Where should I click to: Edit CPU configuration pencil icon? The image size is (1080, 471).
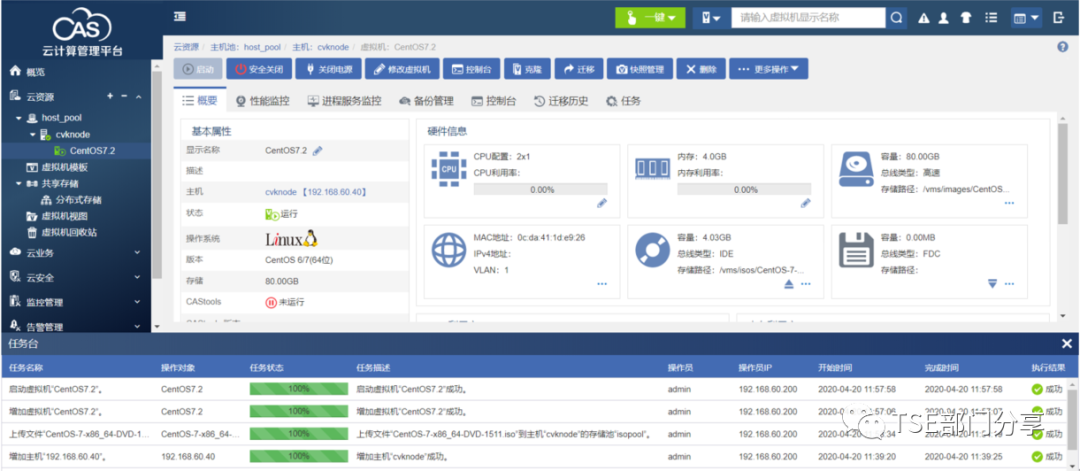coord(602,203)
